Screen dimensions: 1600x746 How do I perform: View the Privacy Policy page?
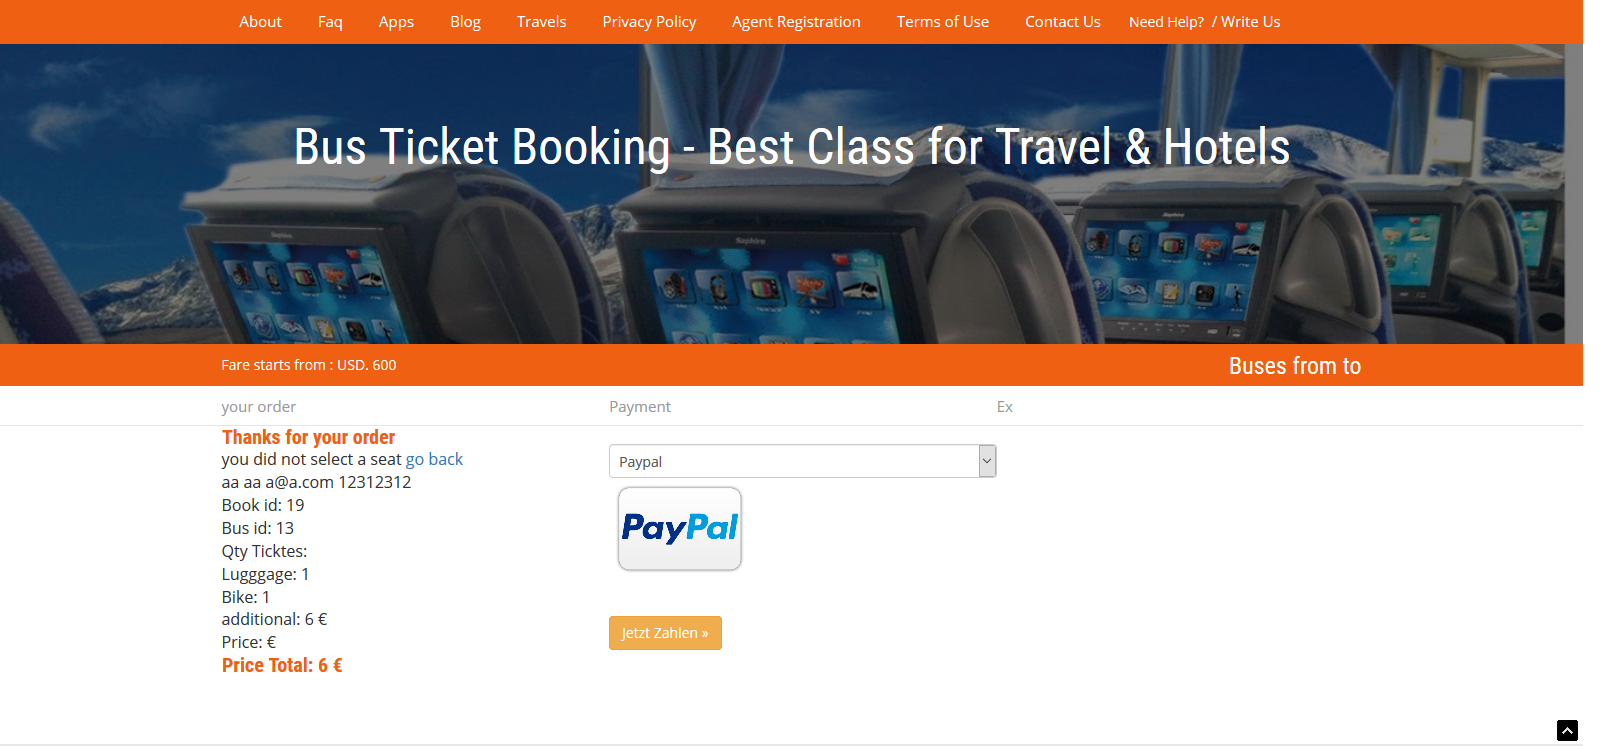tap(649, 22)
